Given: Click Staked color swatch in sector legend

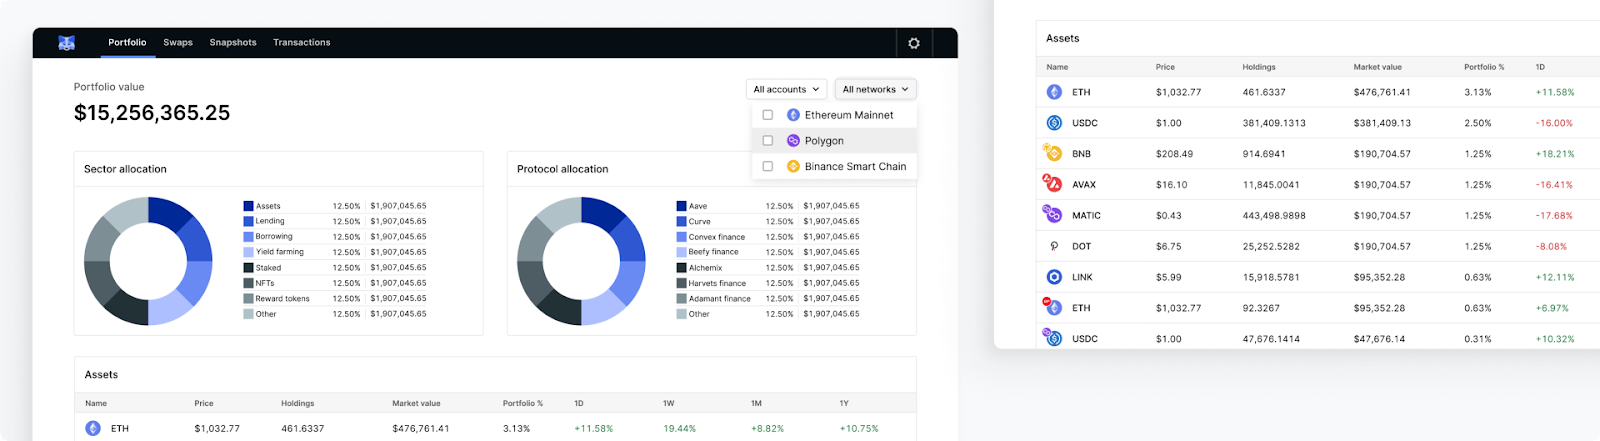Looking at the screenshot, I should tap(248, 268).
